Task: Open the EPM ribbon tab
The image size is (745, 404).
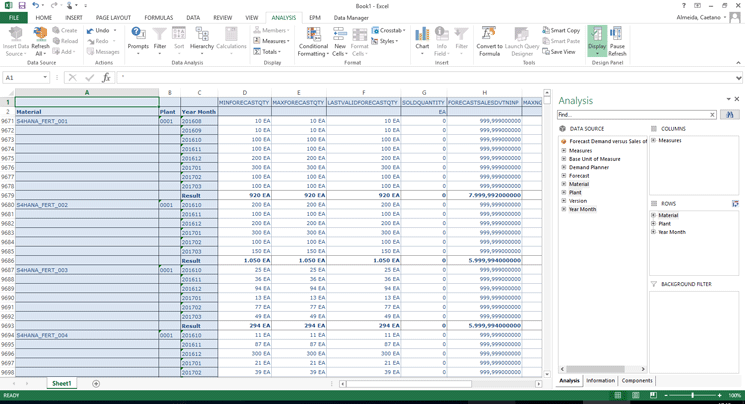Action: [x=314, y=18]
